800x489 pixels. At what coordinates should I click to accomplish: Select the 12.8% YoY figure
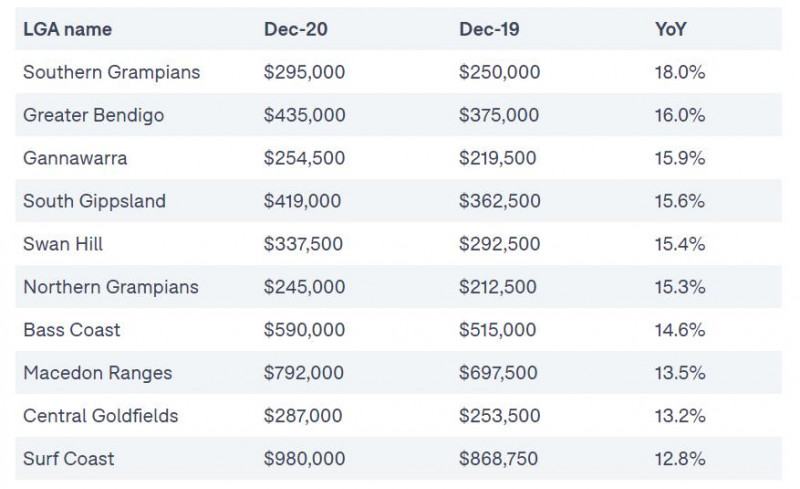pyautogui.click(x=680, y=459)
